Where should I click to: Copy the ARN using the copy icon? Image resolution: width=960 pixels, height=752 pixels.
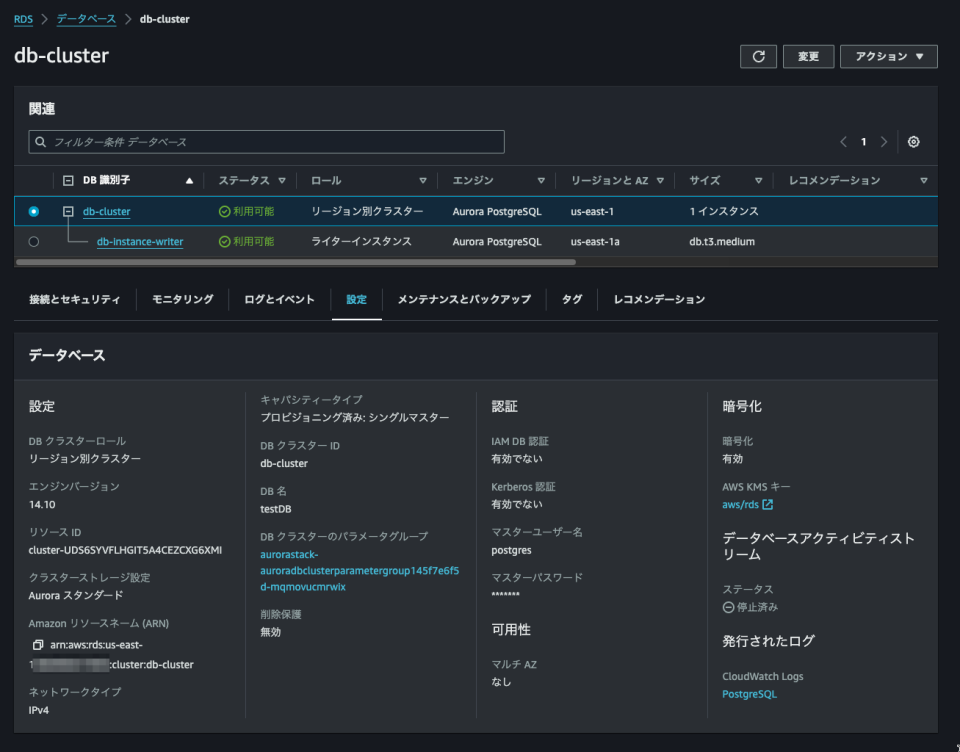pyautogui.click(x=38, y=646)
